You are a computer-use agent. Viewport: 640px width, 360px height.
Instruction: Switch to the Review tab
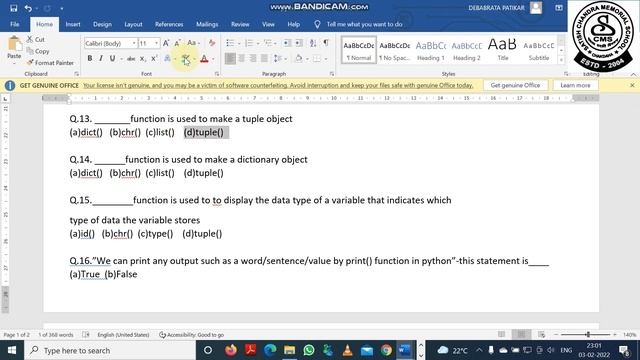pos(240,24)
